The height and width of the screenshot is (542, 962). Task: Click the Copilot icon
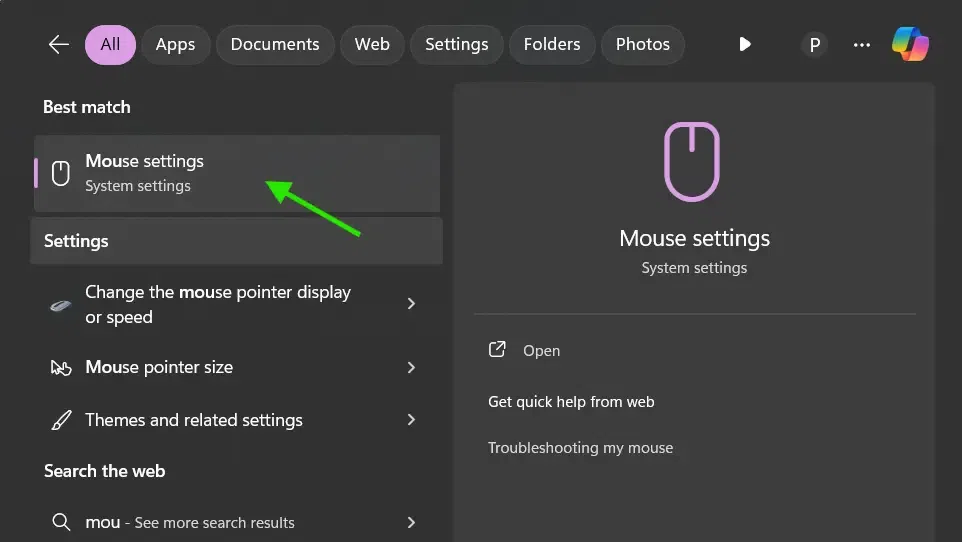pos(910,44)
